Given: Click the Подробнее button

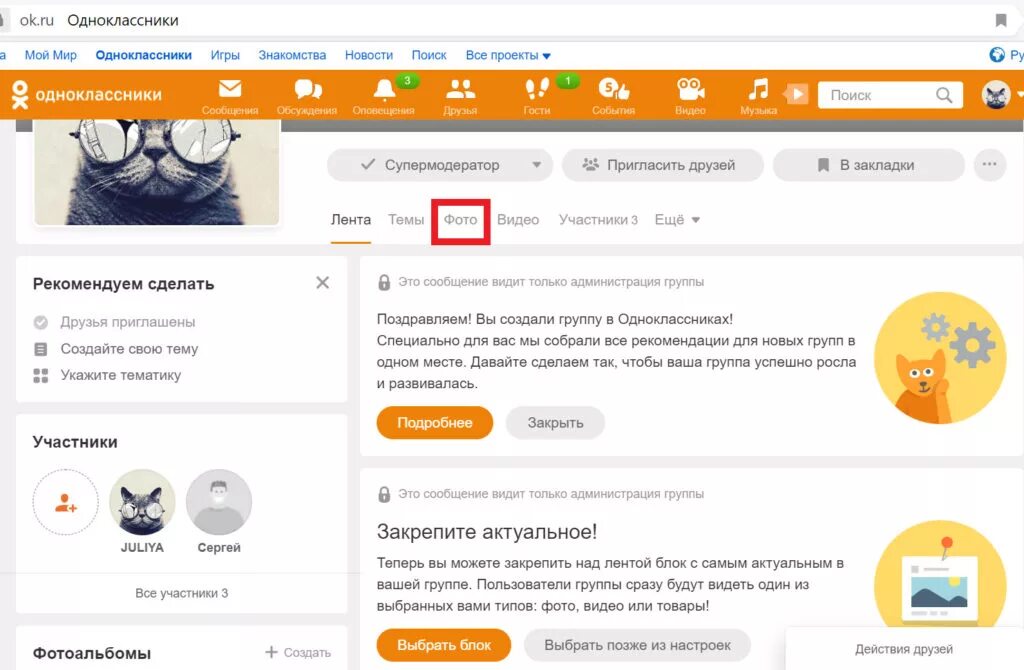Looking at the screenshot, I should [434, 422].
